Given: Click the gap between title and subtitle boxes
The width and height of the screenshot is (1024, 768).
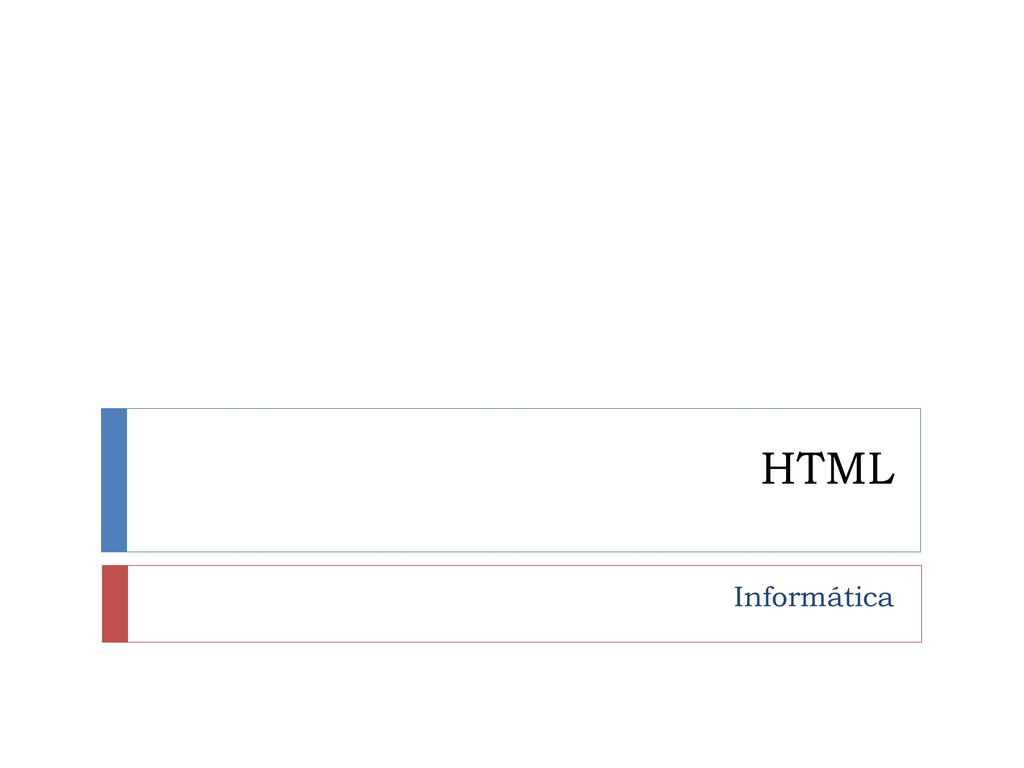Looking at the screenshot, I should click(512, 559).
